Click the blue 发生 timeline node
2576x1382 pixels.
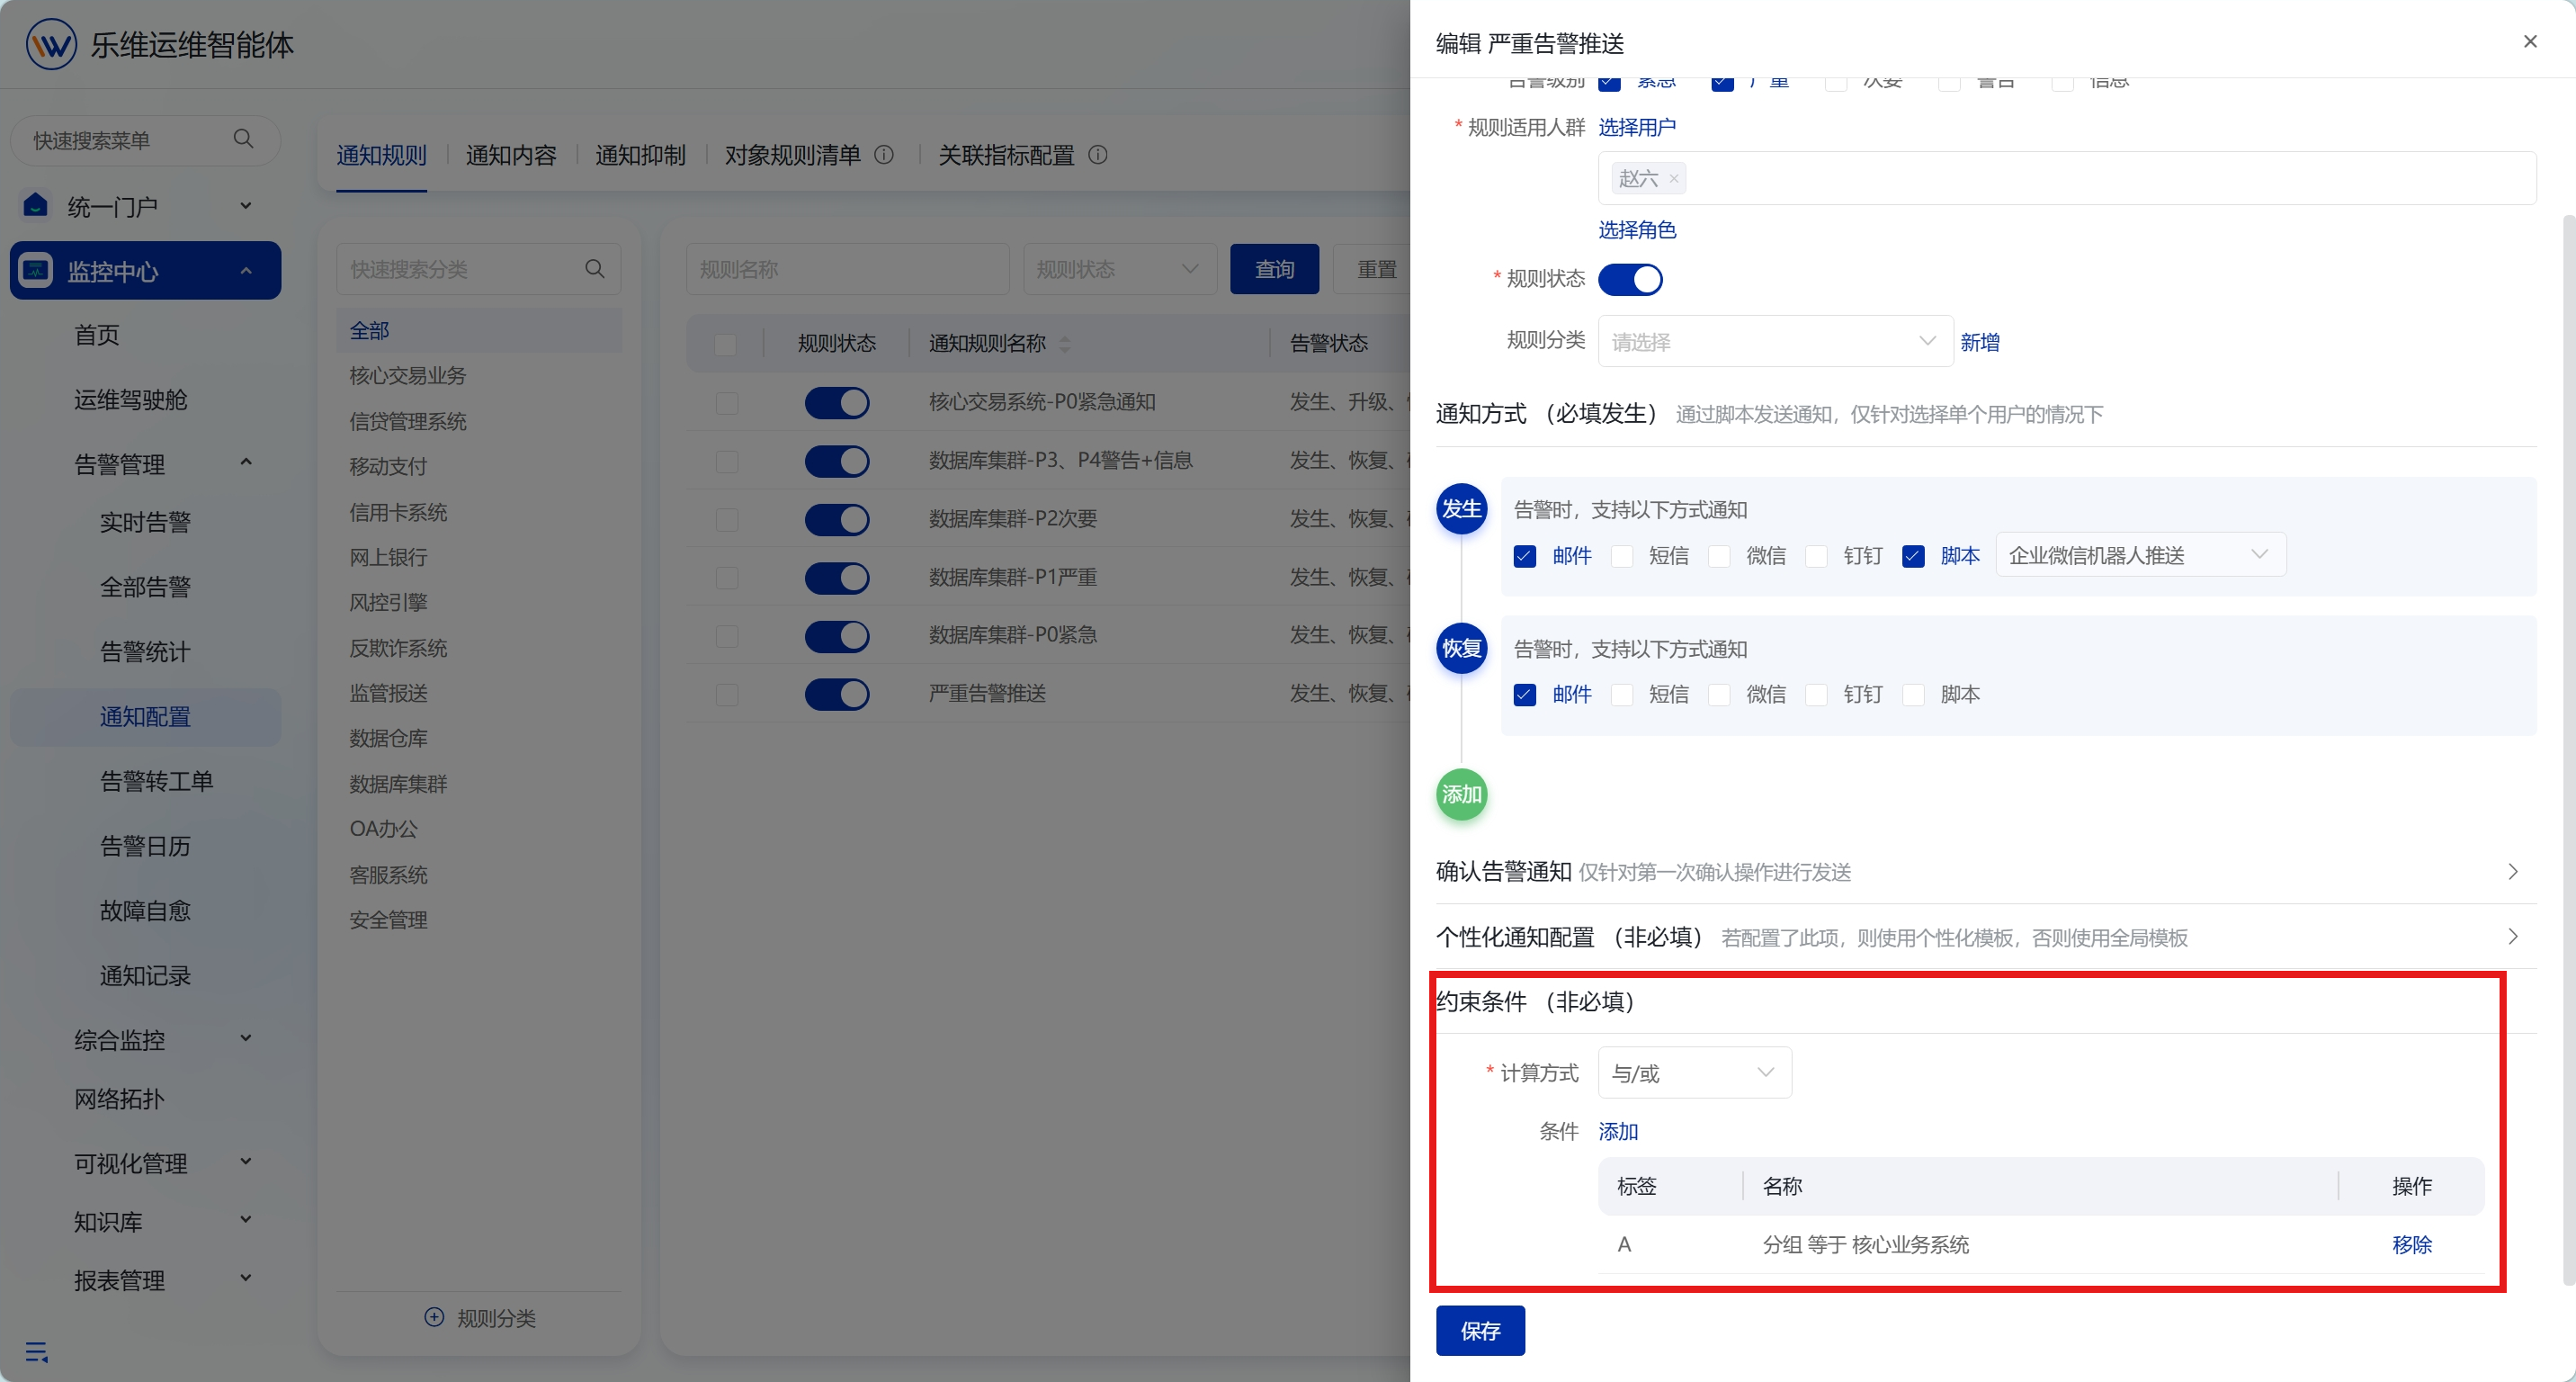click(x=1461, y=509)
